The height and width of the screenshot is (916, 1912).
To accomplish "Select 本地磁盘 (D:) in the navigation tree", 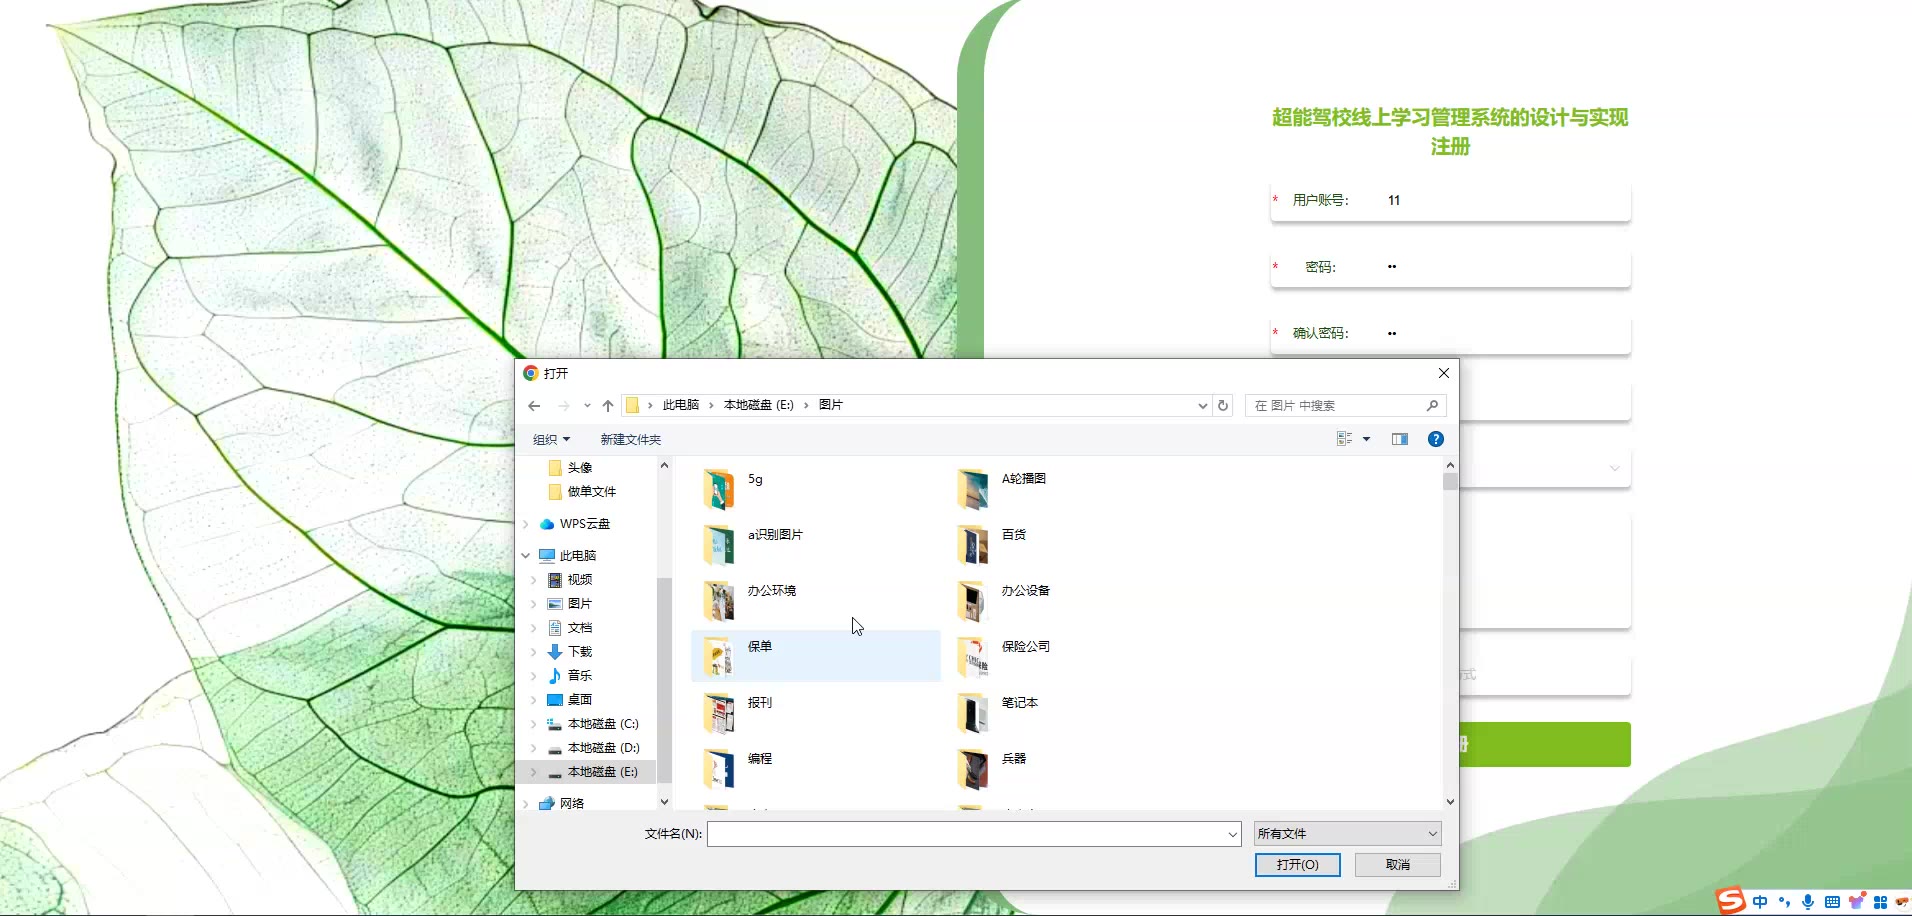I will point(603,748).
